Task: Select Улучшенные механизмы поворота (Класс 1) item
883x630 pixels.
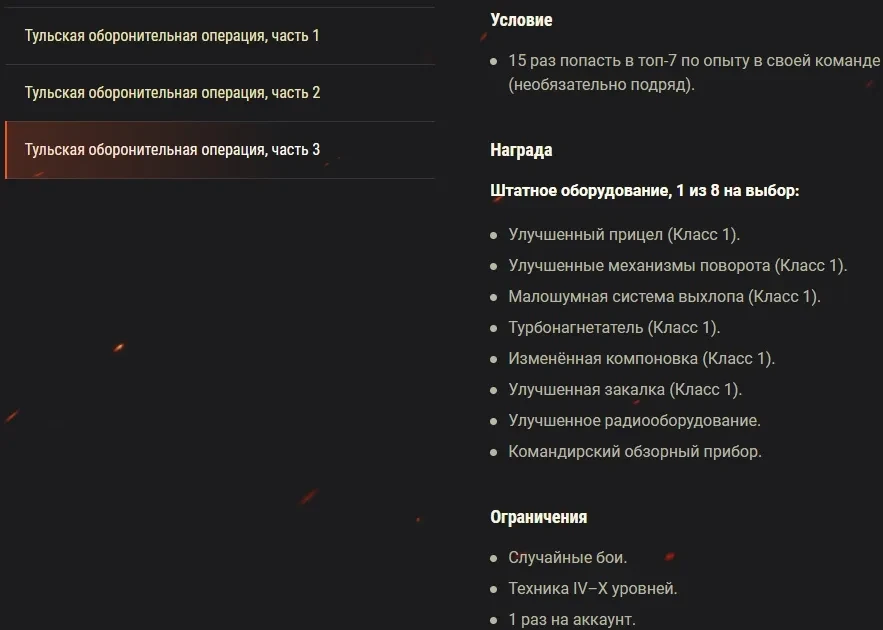Action: 677,266
